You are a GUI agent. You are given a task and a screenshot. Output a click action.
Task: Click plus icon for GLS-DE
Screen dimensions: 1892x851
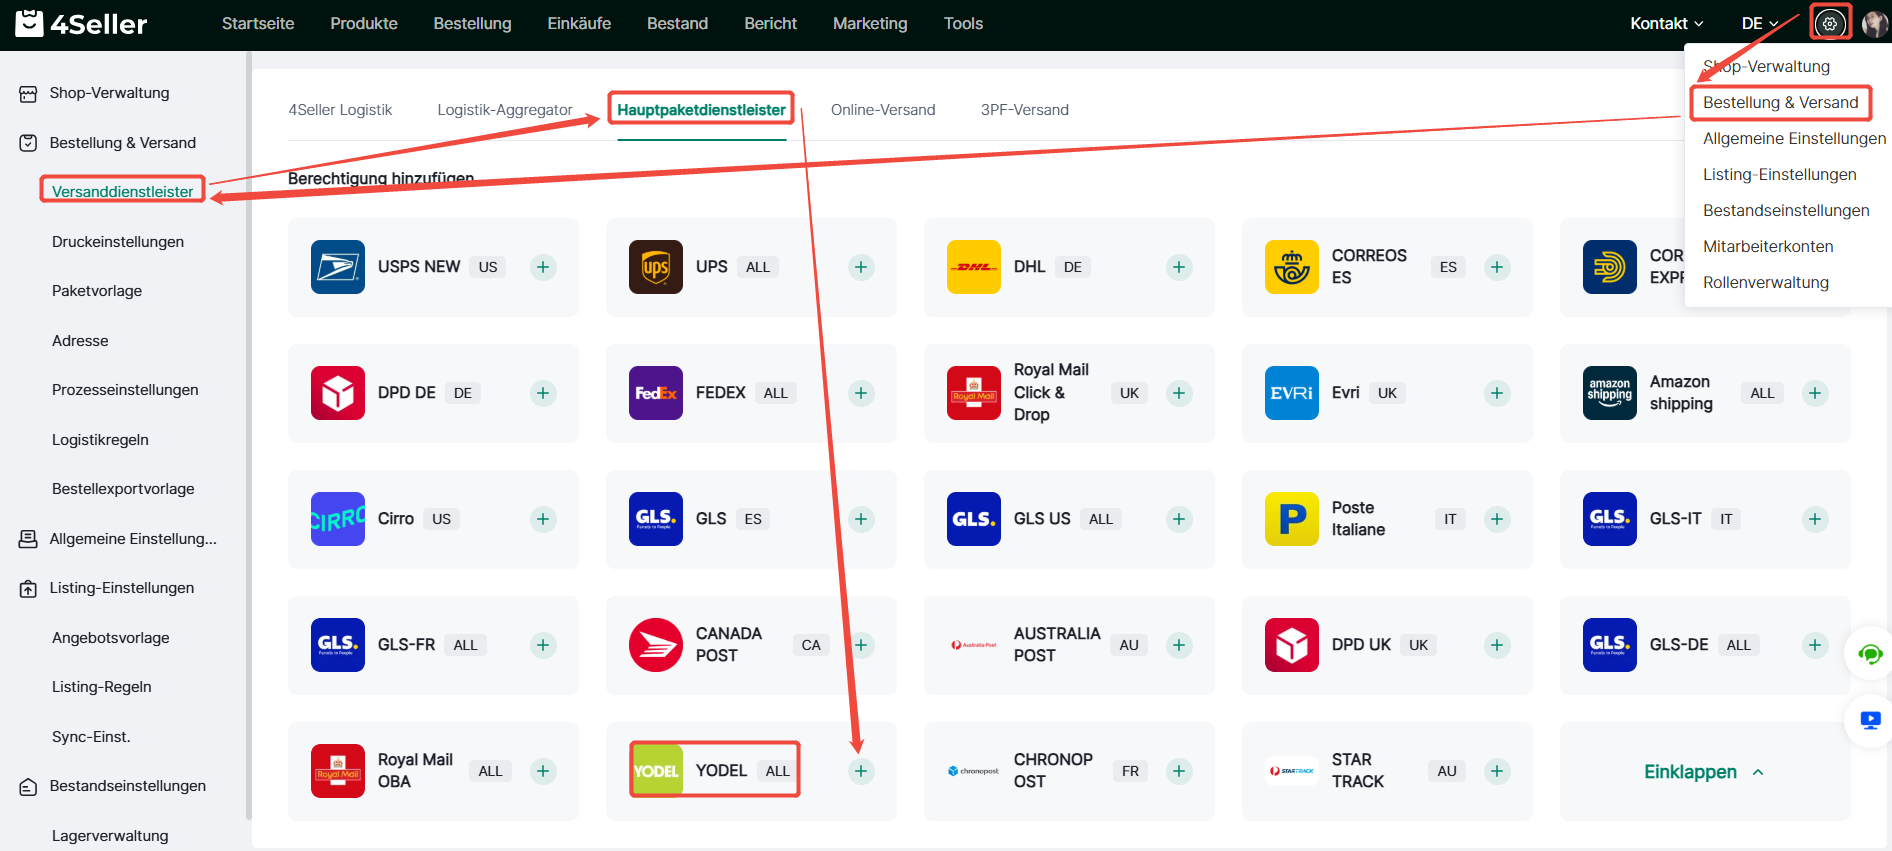[x=1815, y=645]
